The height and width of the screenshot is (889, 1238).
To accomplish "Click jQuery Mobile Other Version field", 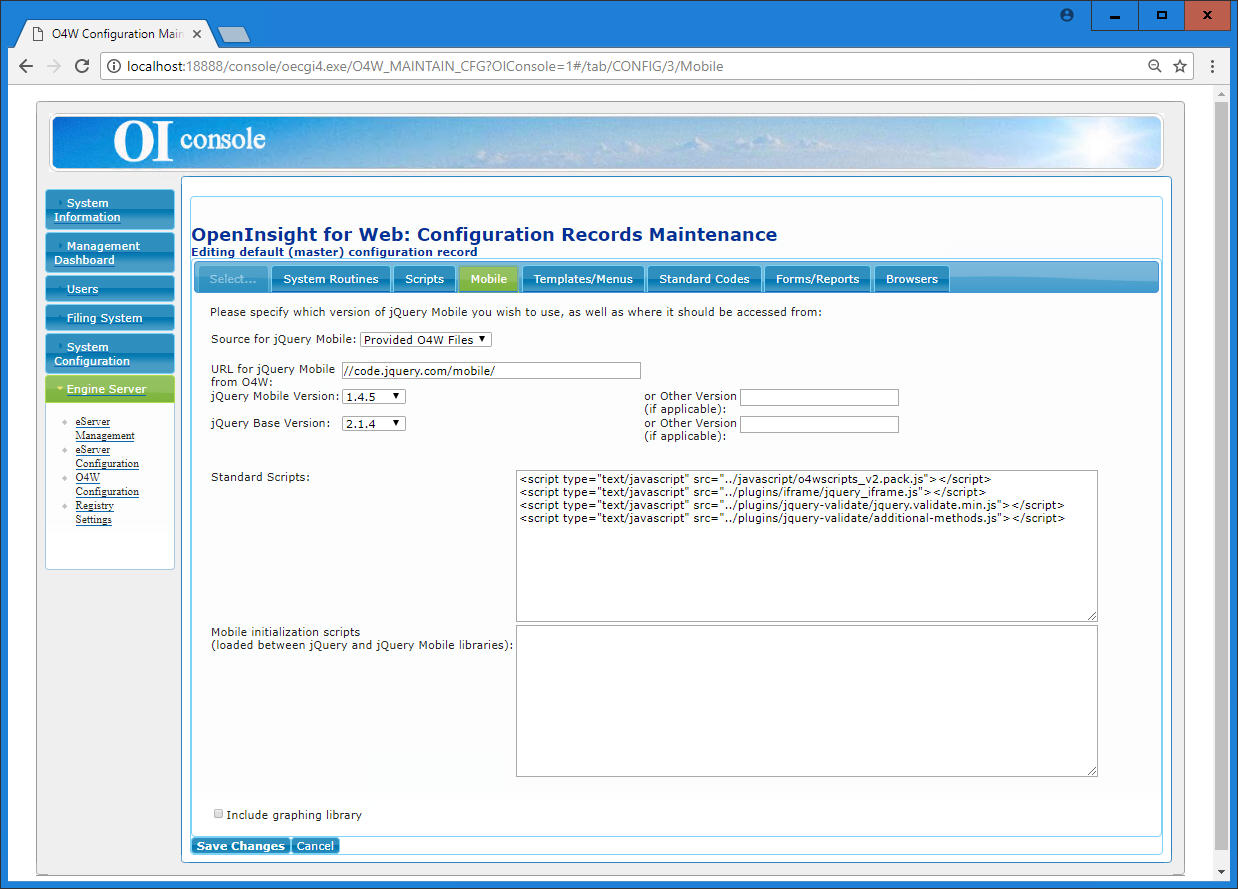I will point(819,397).
